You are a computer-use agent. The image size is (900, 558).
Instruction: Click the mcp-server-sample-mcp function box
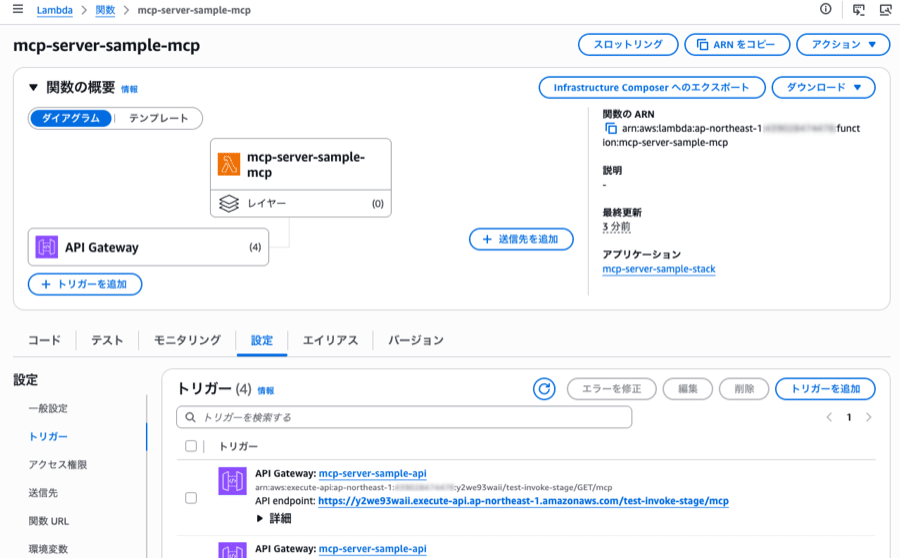(x=301, y=164)
